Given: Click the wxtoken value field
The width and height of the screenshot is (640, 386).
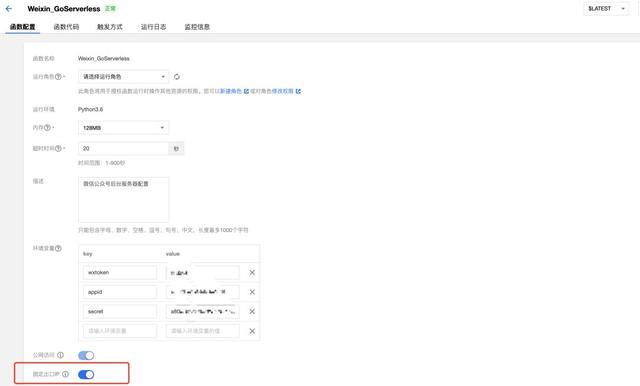Looking at the screenshot, I should pos(202,273).
